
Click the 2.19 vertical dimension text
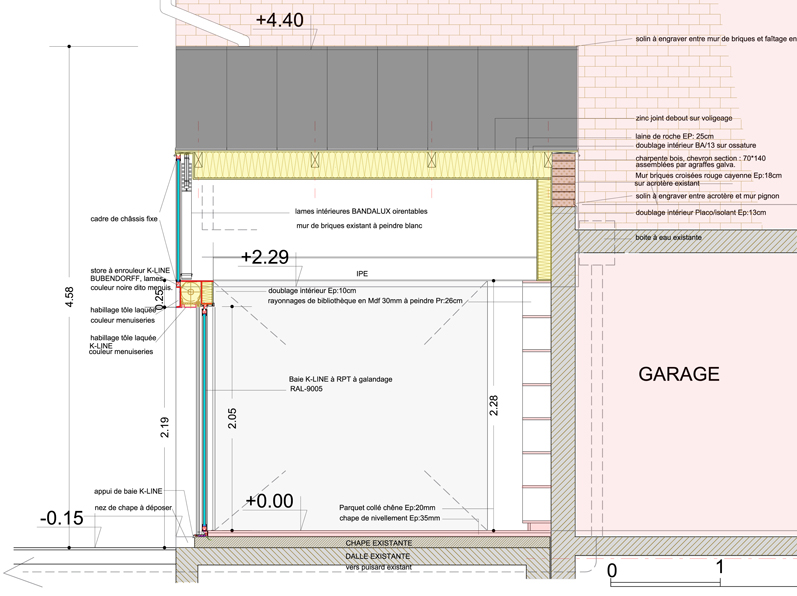tap(166, 427)
